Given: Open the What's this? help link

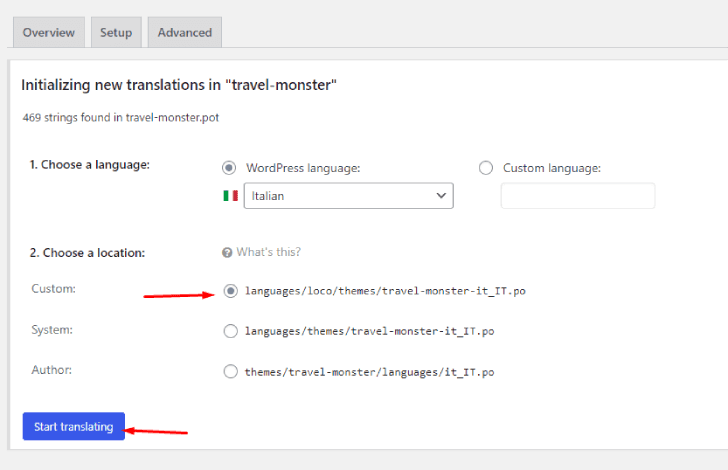Looking at the screenshot, I should tap(268, 252).
